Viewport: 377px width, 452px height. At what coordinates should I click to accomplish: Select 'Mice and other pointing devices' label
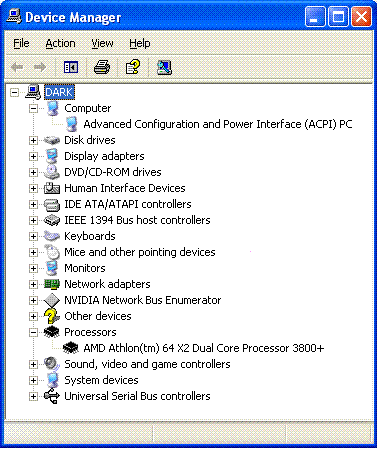point(140,252)
